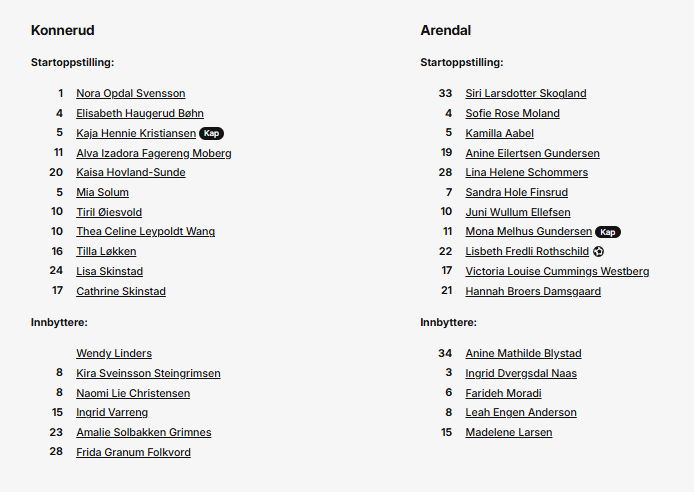
Task: Open Kaisa Hovland-Sunde player page
Action: (x=131, y=172)
